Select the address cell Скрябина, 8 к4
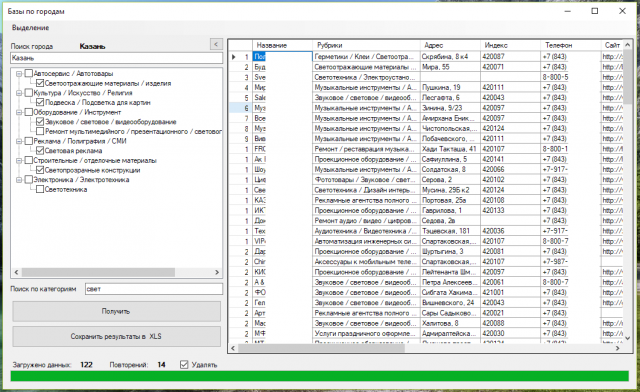 tap(450, 57)
